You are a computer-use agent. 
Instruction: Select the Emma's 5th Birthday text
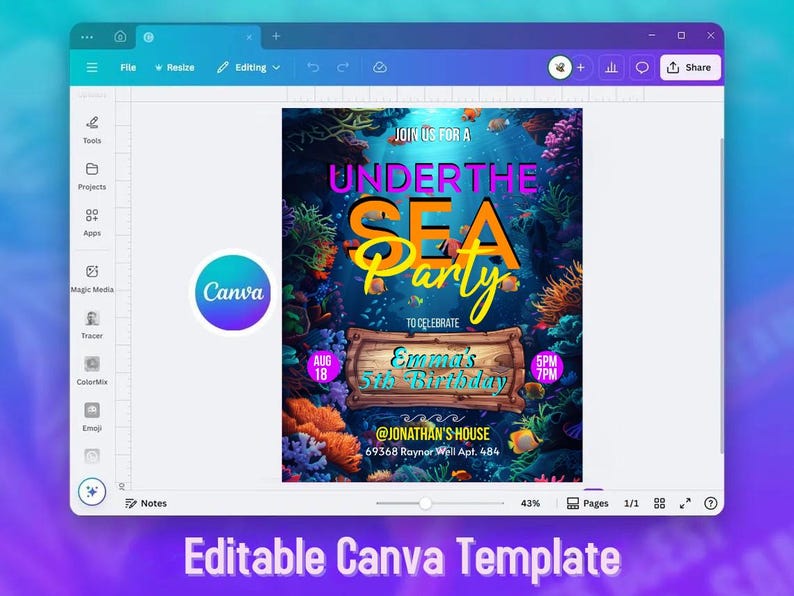pos(433,371)
